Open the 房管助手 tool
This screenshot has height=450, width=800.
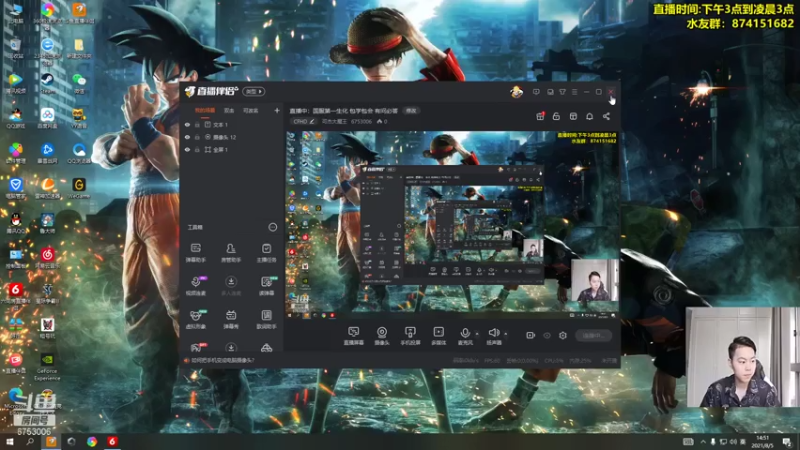231,253
